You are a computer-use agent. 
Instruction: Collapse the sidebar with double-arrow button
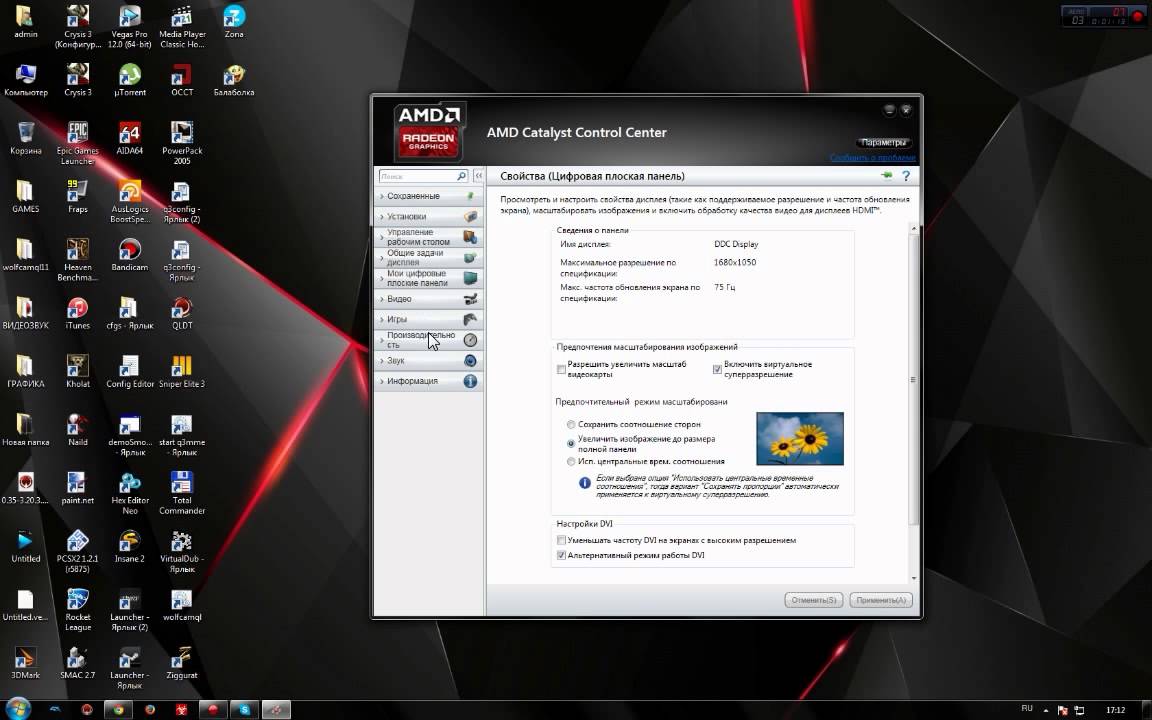478,176
